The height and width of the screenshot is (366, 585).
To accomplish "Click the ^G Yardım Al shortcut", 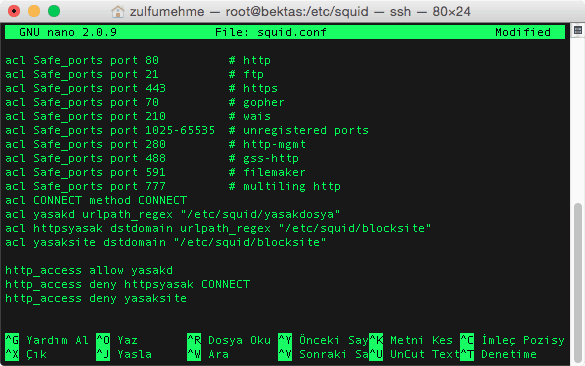I will 47,340.
